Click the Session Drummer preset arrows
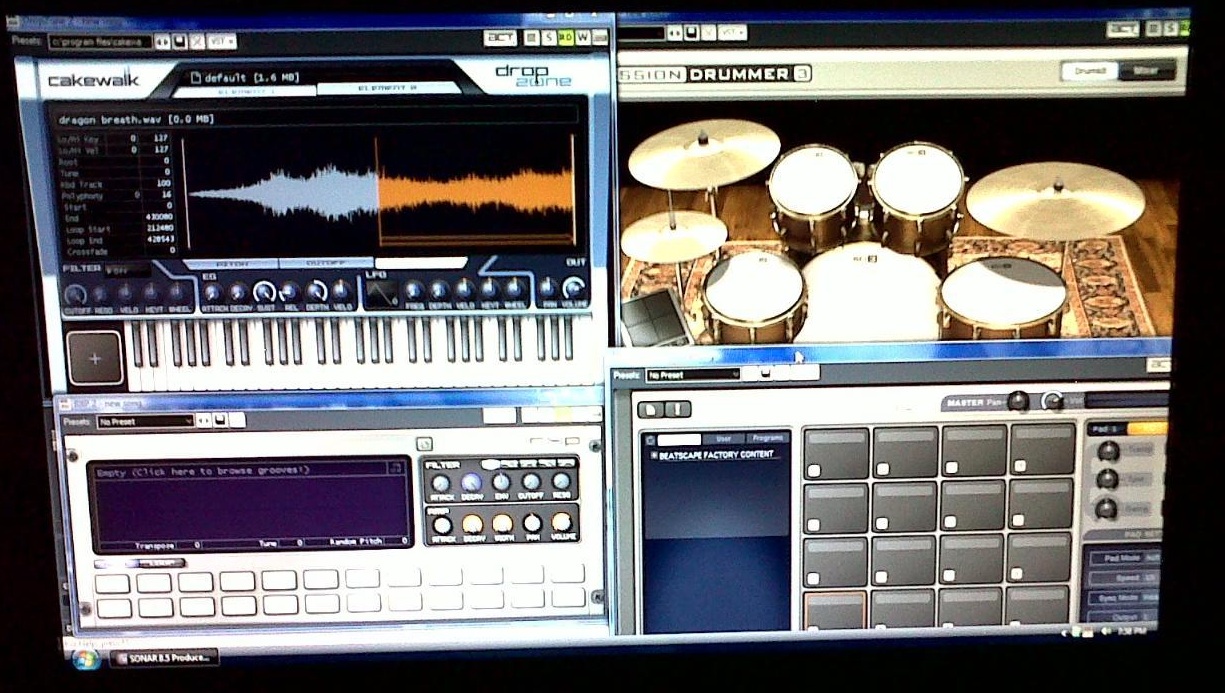The image size is (1225, 693). (675, 33)
